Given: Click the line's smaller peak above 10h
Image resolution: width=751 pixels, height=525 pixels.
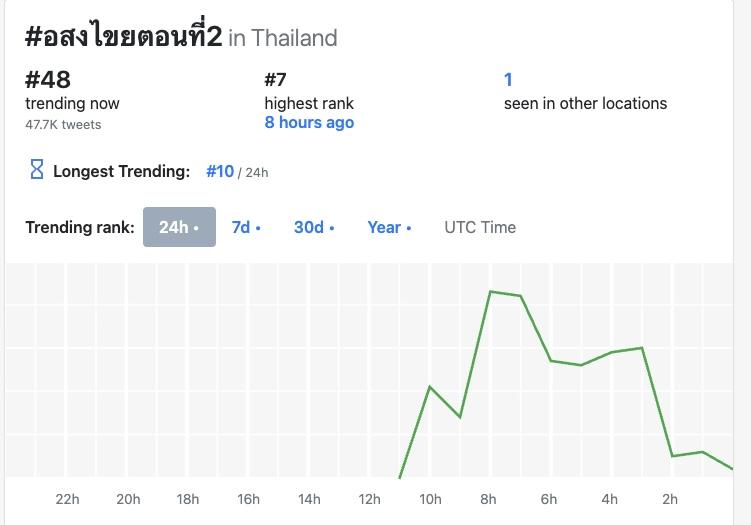Looking at the screenshot, I should 430,386.
